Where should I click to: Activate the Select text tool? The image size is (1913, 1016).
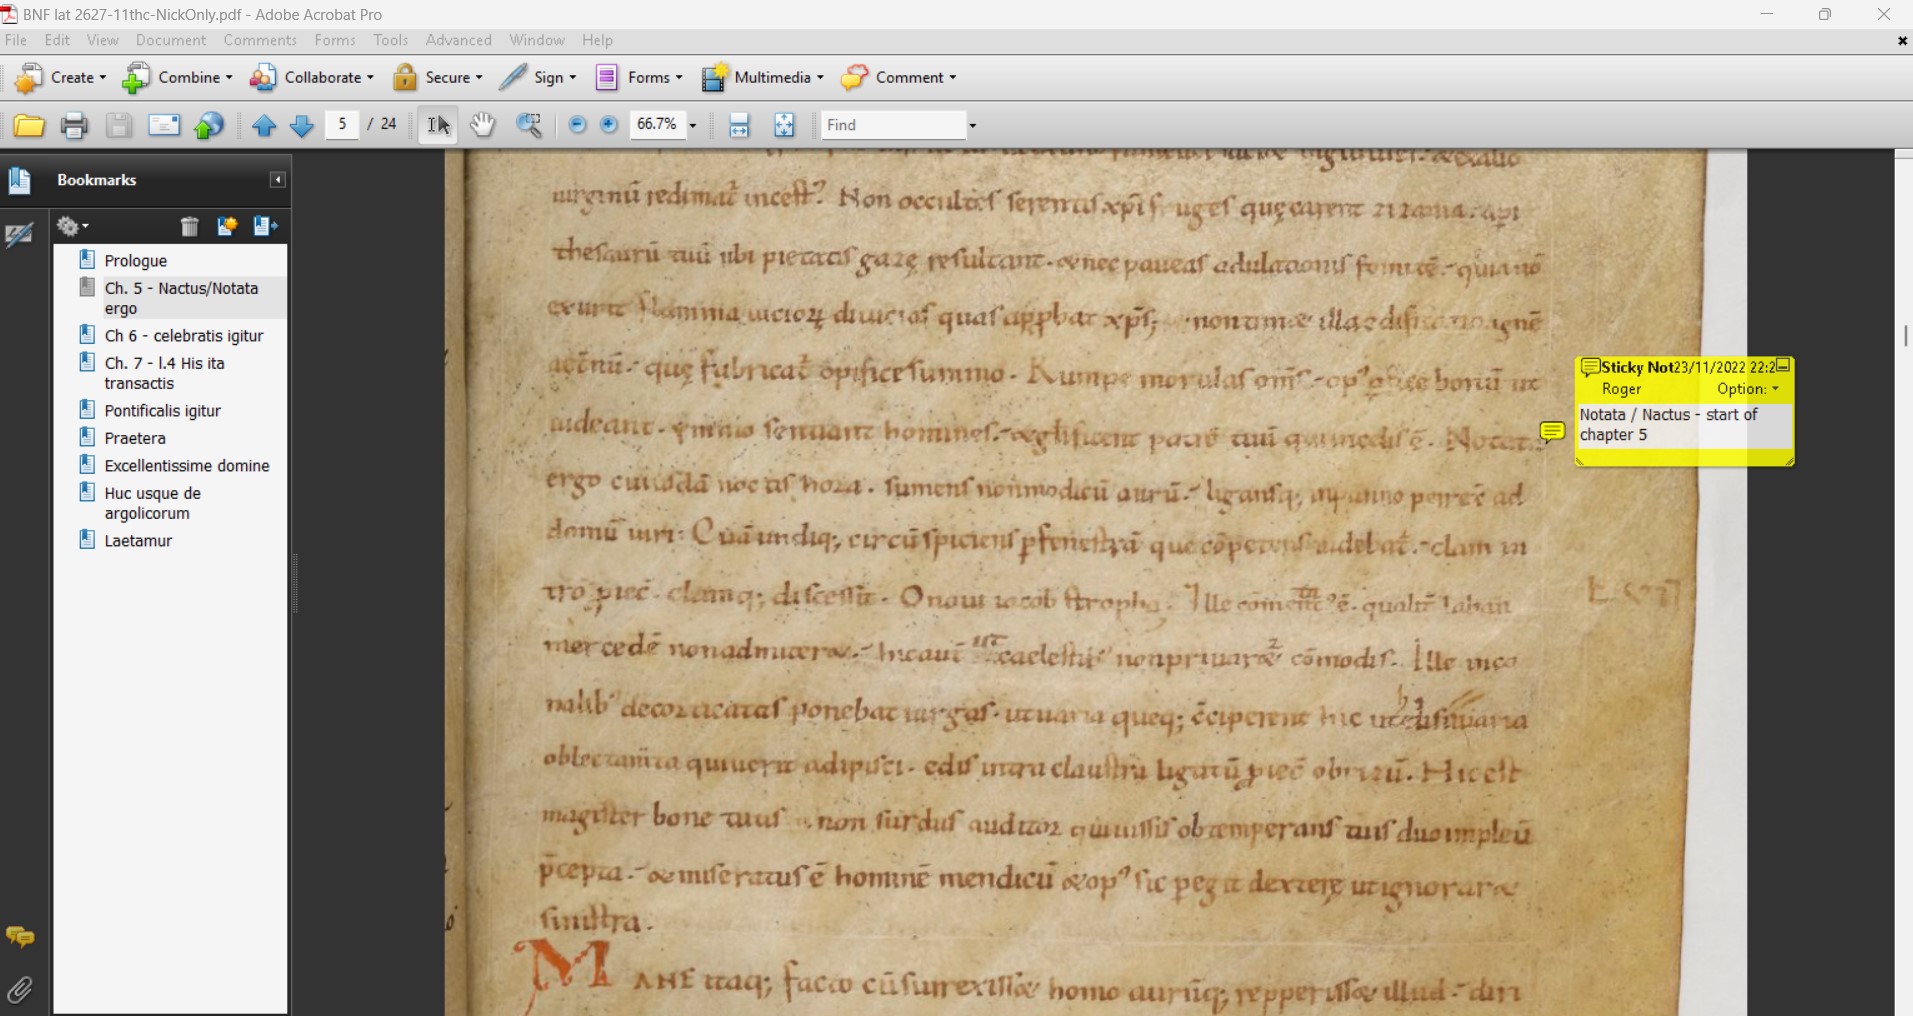click(x=438, y=125)
